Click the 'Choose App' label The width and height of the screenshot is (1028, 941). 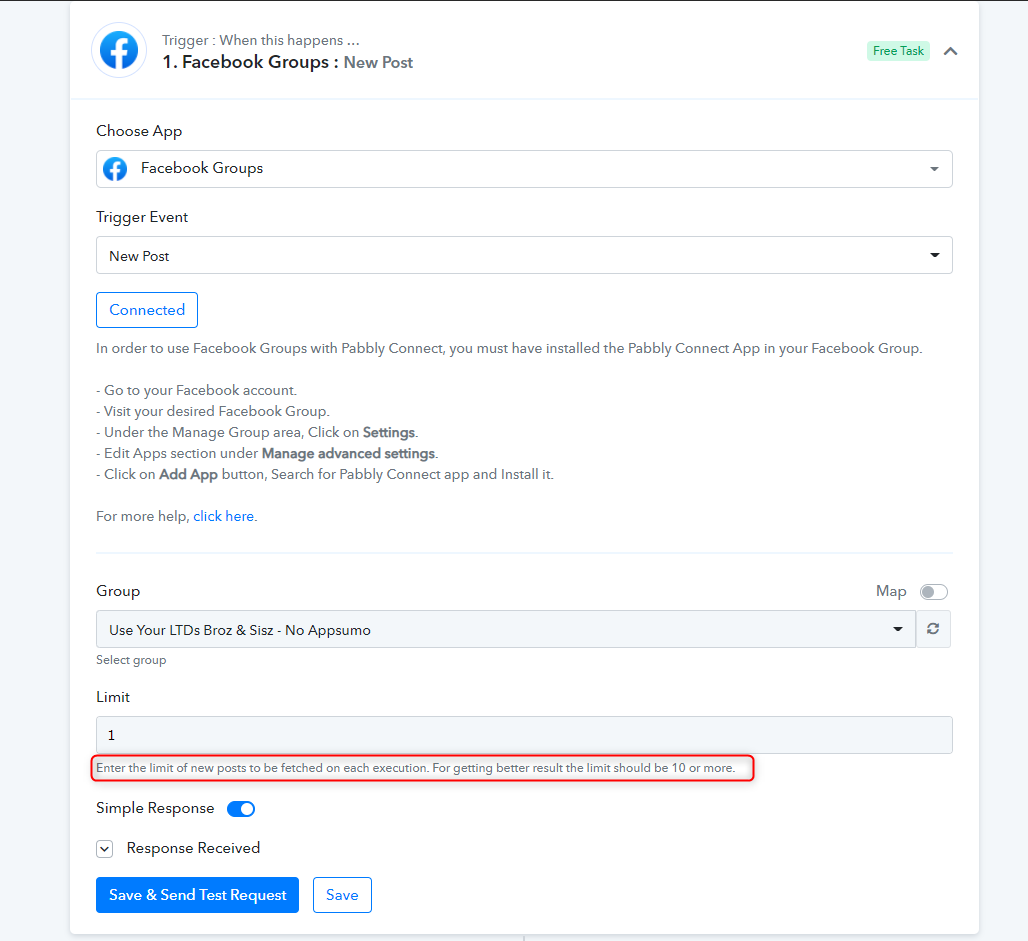pos(139,131)
